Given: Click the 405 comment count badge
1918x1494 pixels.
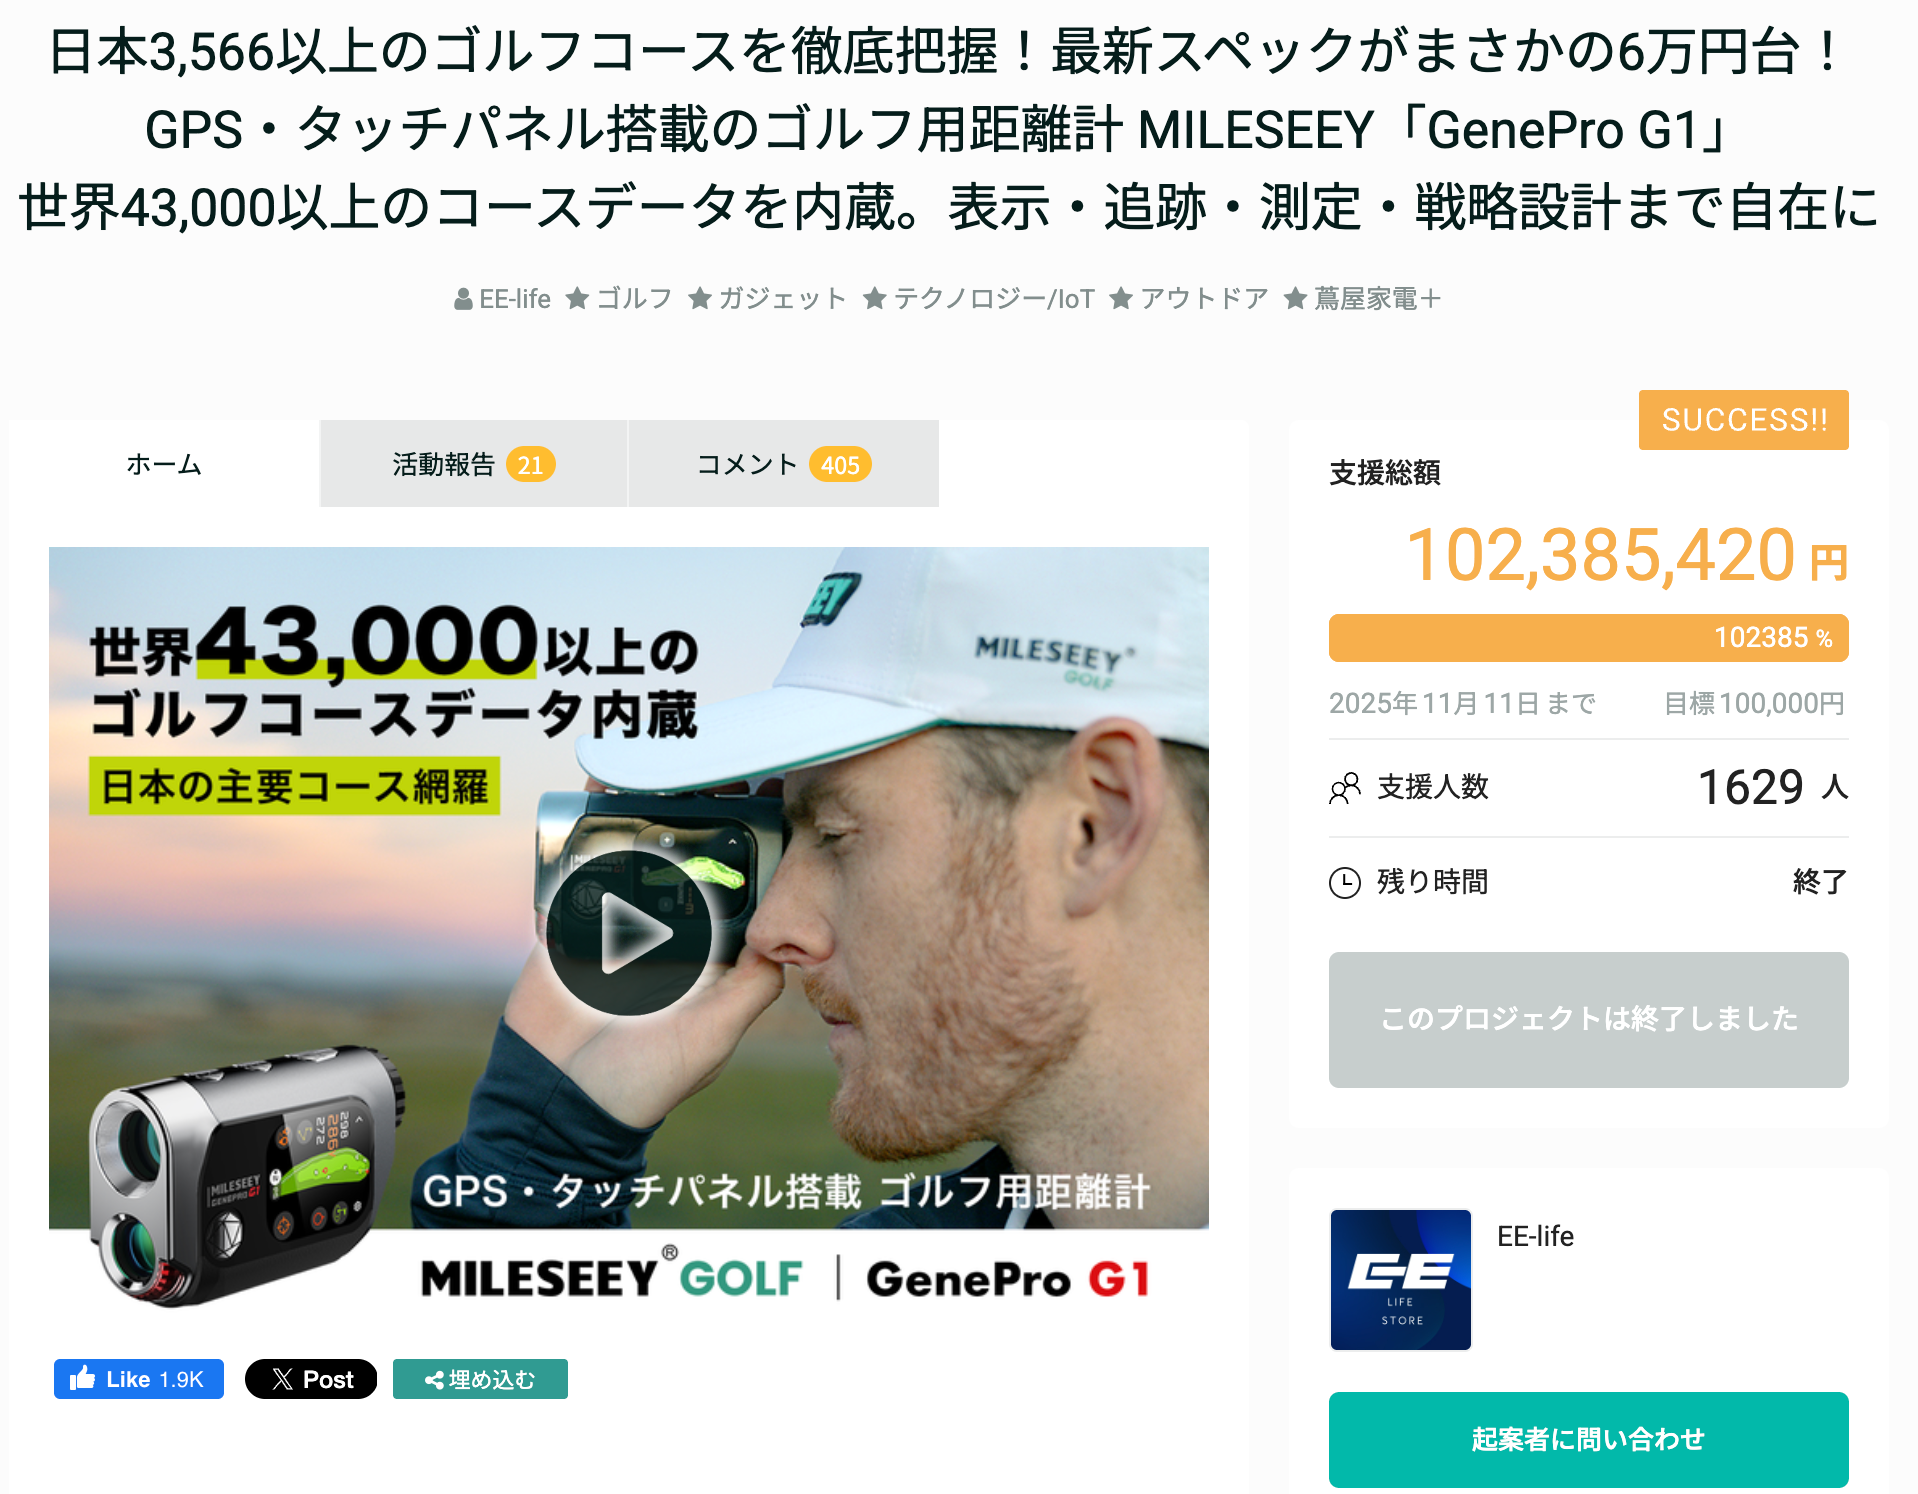Looking at the screenshot, I should coord(840,465).
